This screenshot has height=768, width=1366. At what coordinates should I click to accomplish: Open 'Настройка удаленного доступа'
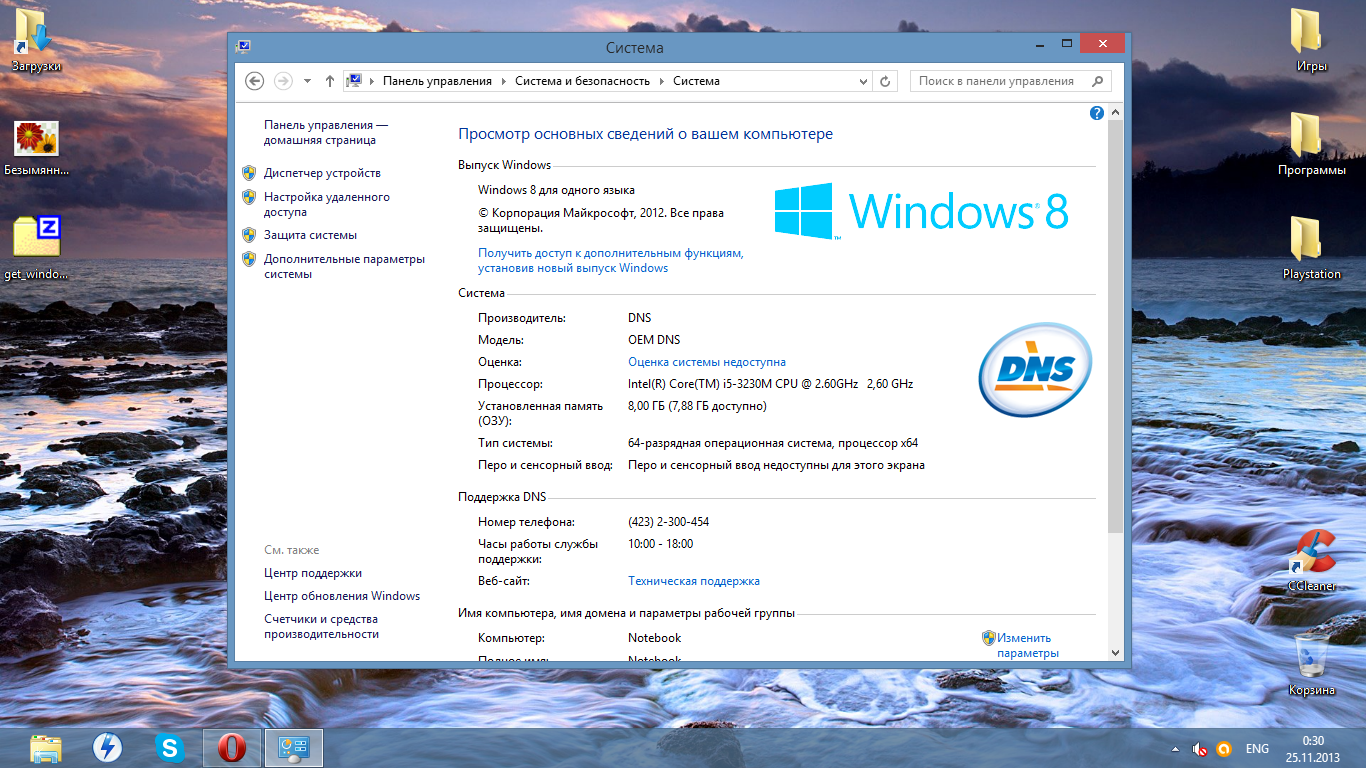[x=327, y=204]
